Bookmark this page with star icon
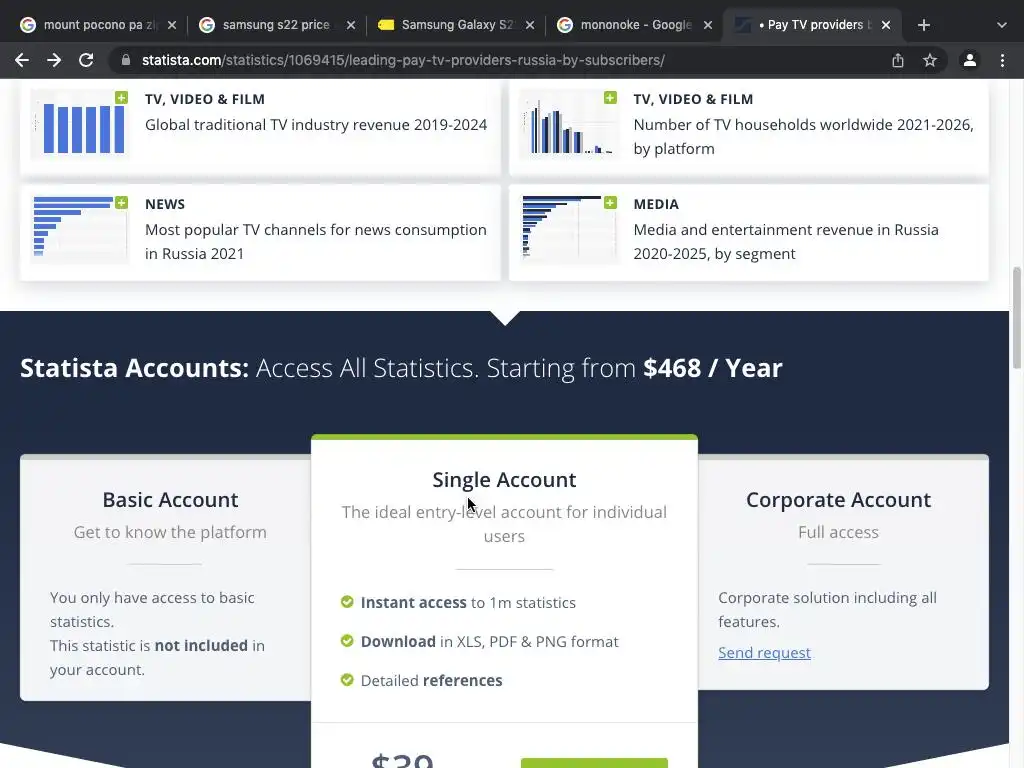 click(930, 60)
